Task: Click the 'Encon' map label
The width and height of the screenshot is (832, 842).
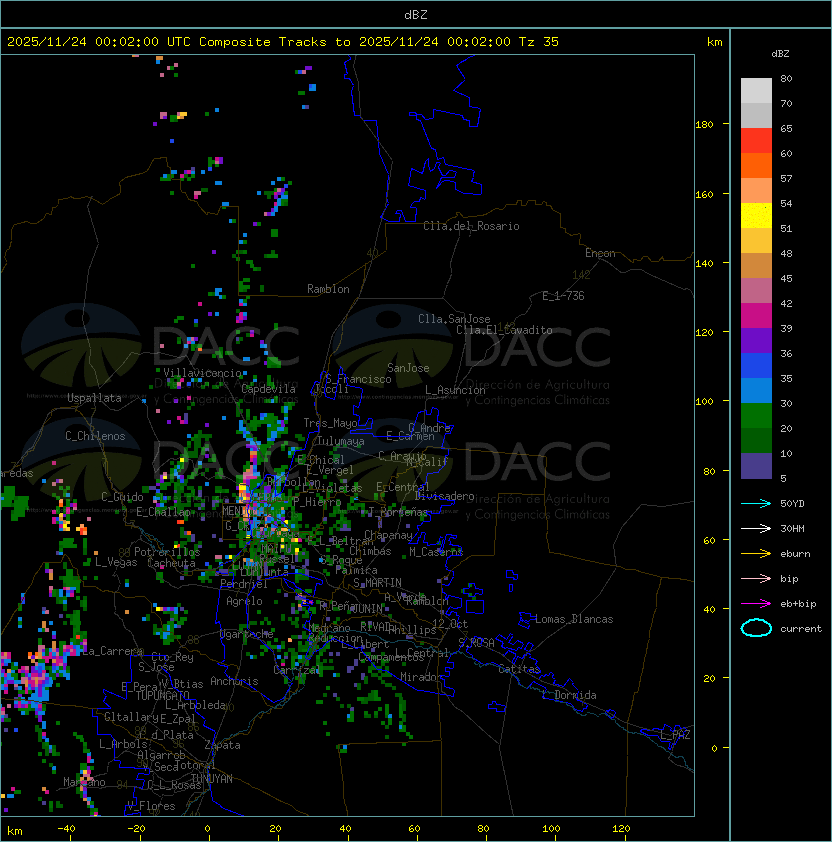Action: click(600, 253)
